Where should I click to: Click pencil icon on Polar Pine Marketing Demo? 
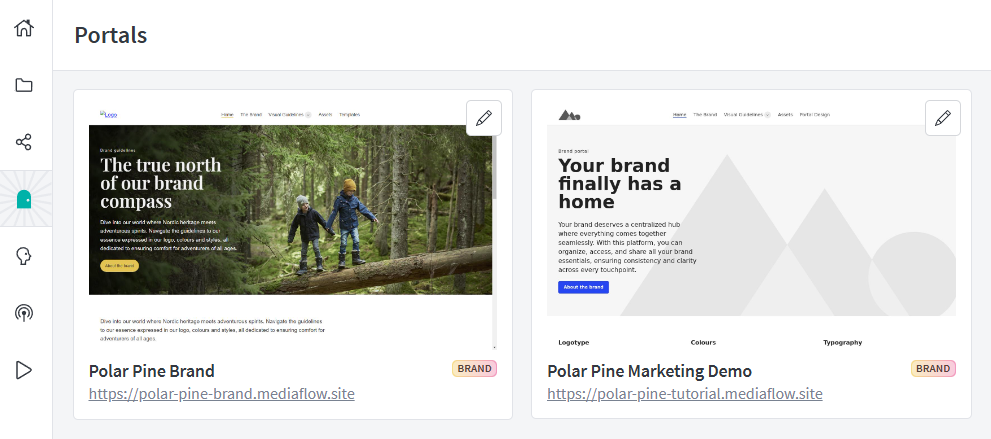click(942, 118)
